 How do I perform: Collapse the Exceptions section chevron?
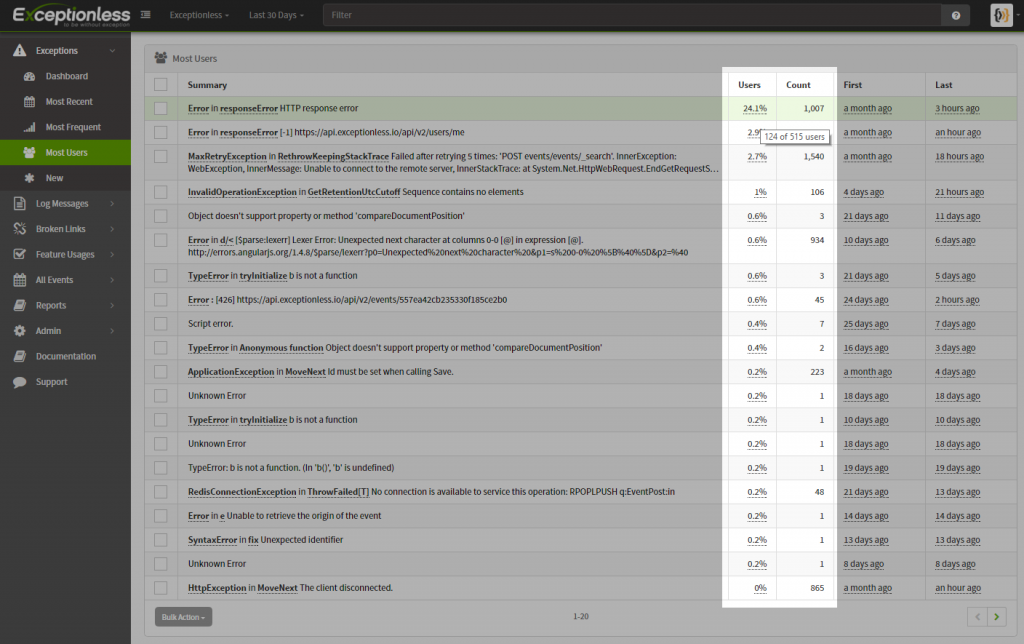pyautogui.click(x=112, y=51)
